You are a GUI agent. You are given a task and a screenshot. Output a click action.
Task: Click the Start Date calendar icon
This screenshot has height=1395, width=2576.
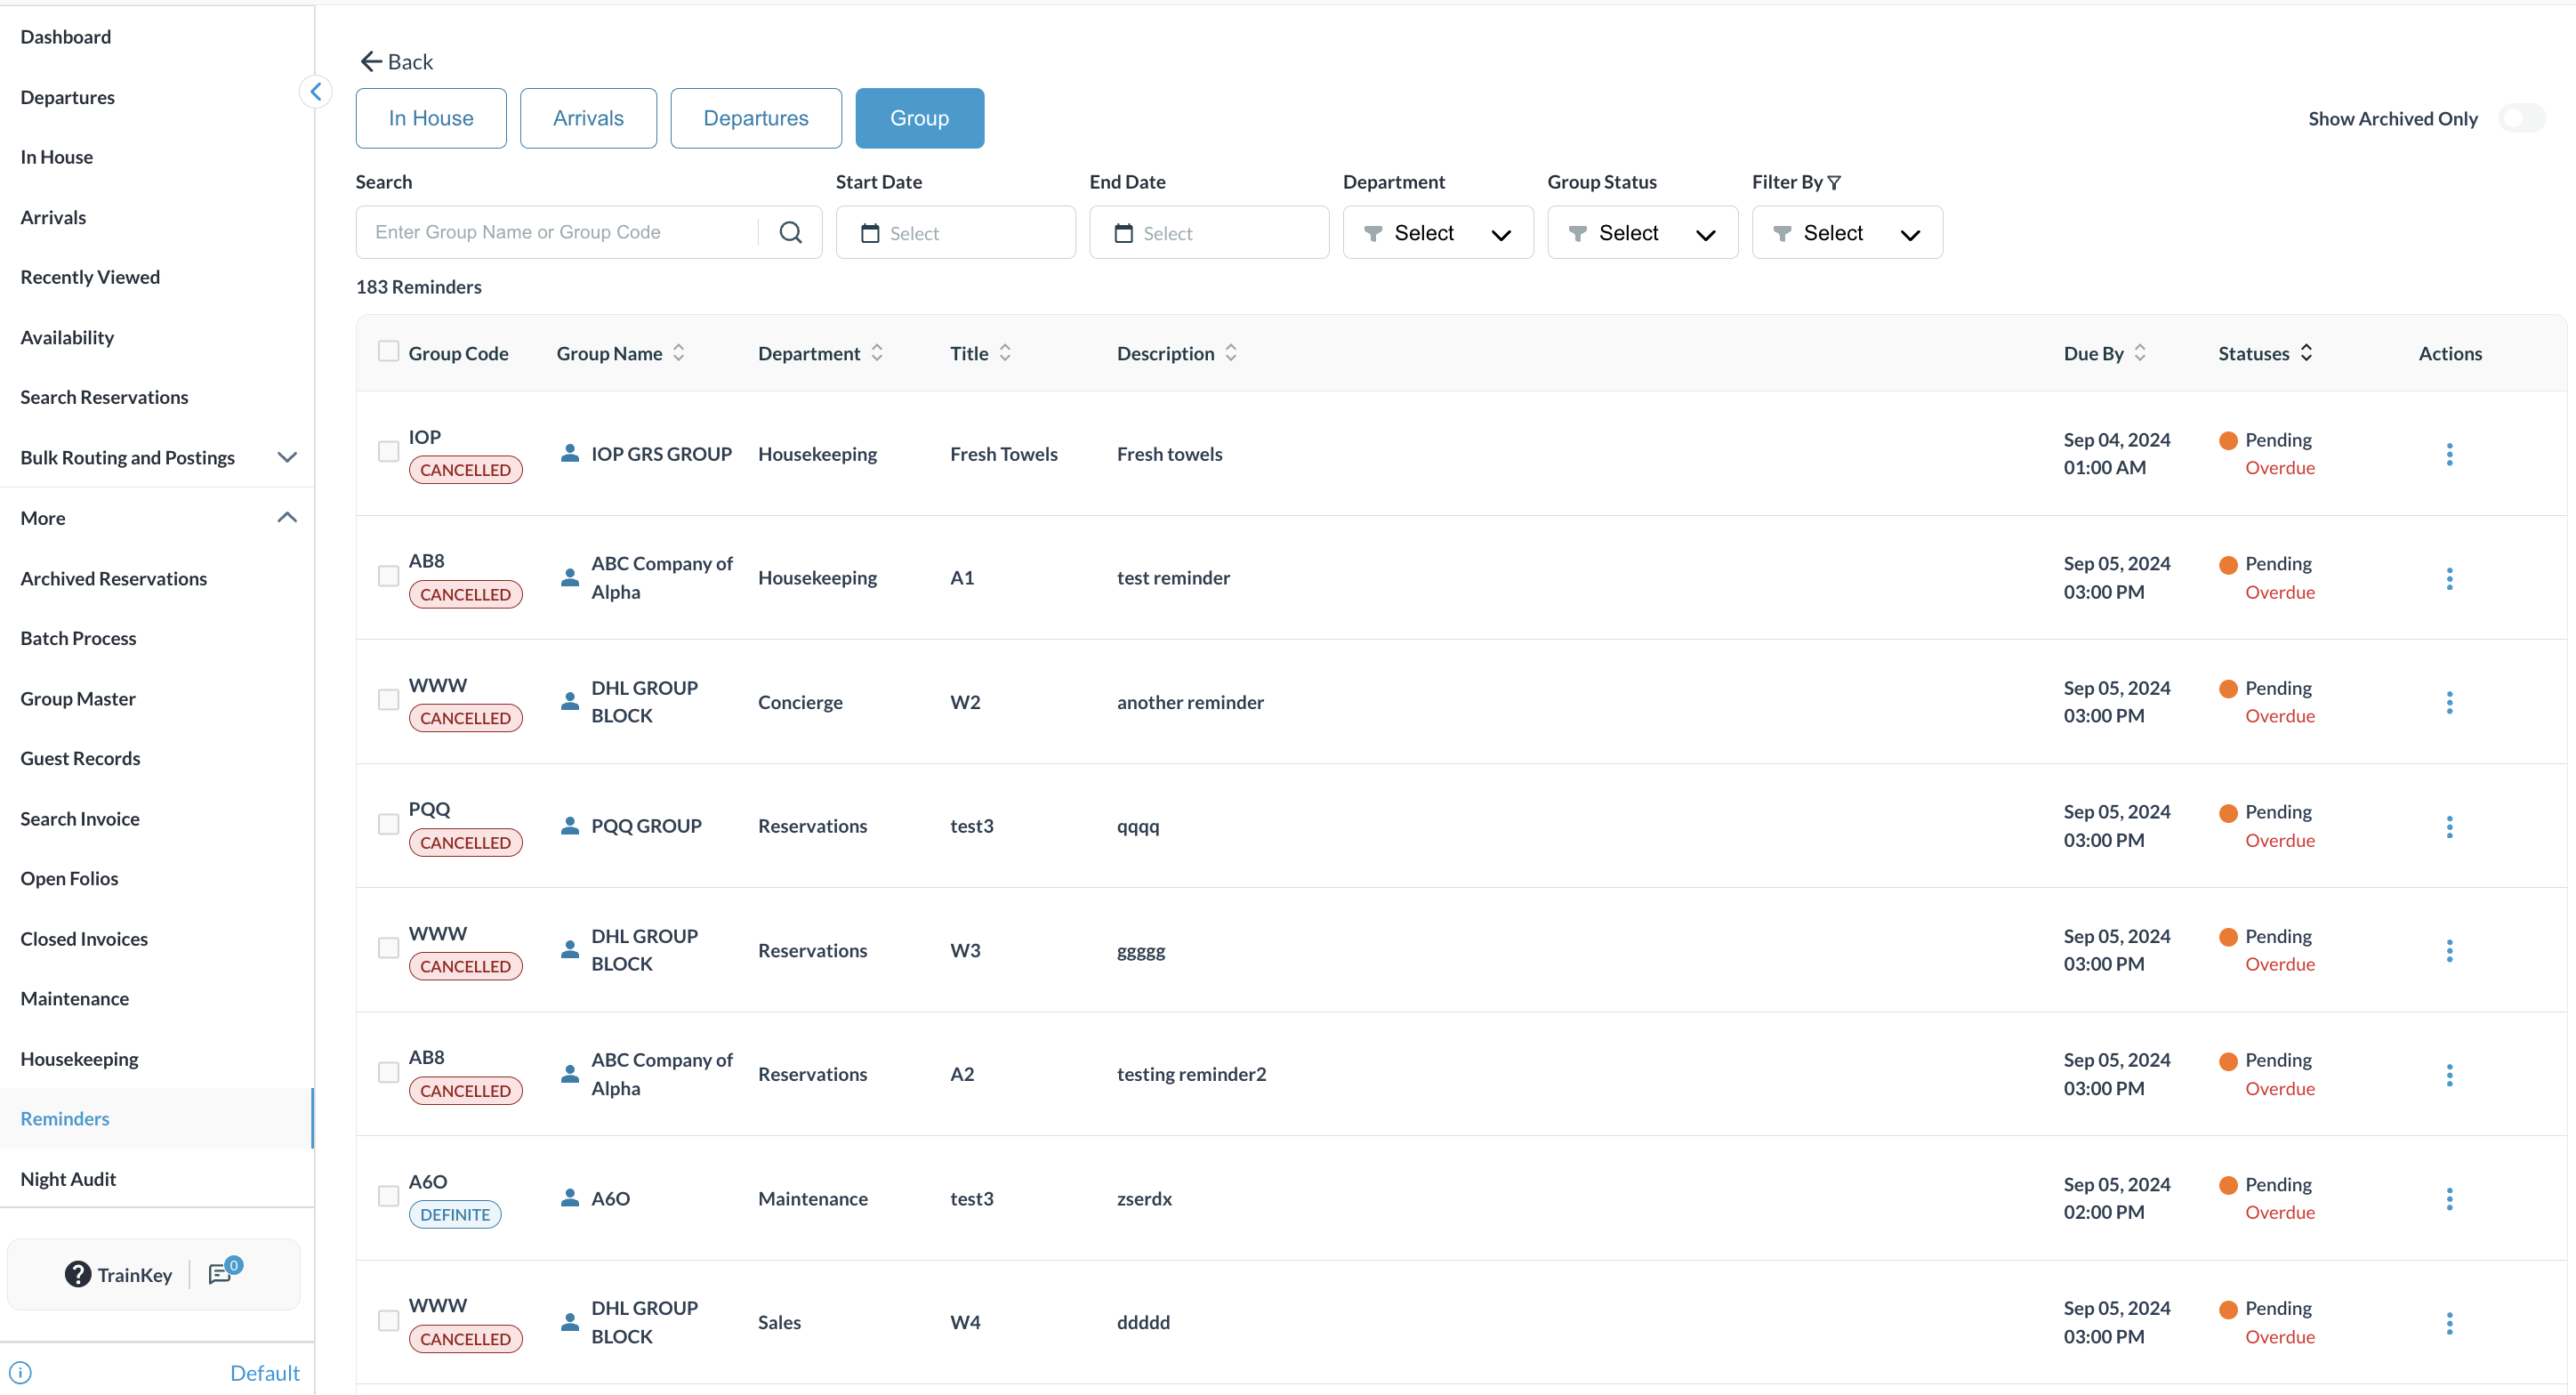(x=870, y=233)
